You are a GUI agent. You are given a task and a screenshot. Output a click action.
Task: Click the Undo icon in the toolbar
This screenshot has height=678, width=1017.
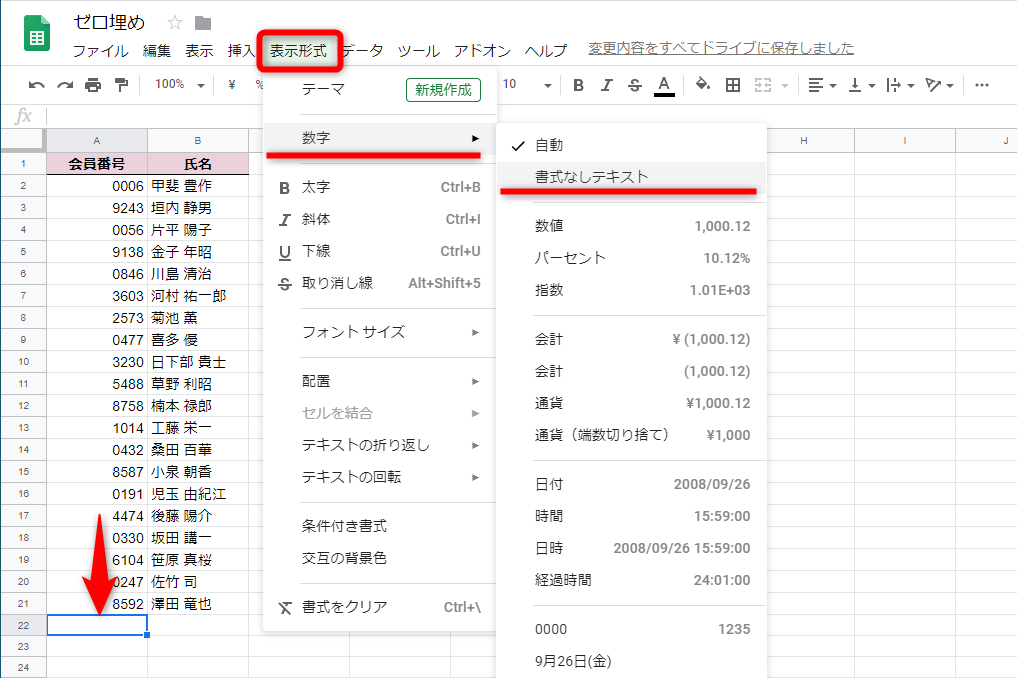pos(37,86)
